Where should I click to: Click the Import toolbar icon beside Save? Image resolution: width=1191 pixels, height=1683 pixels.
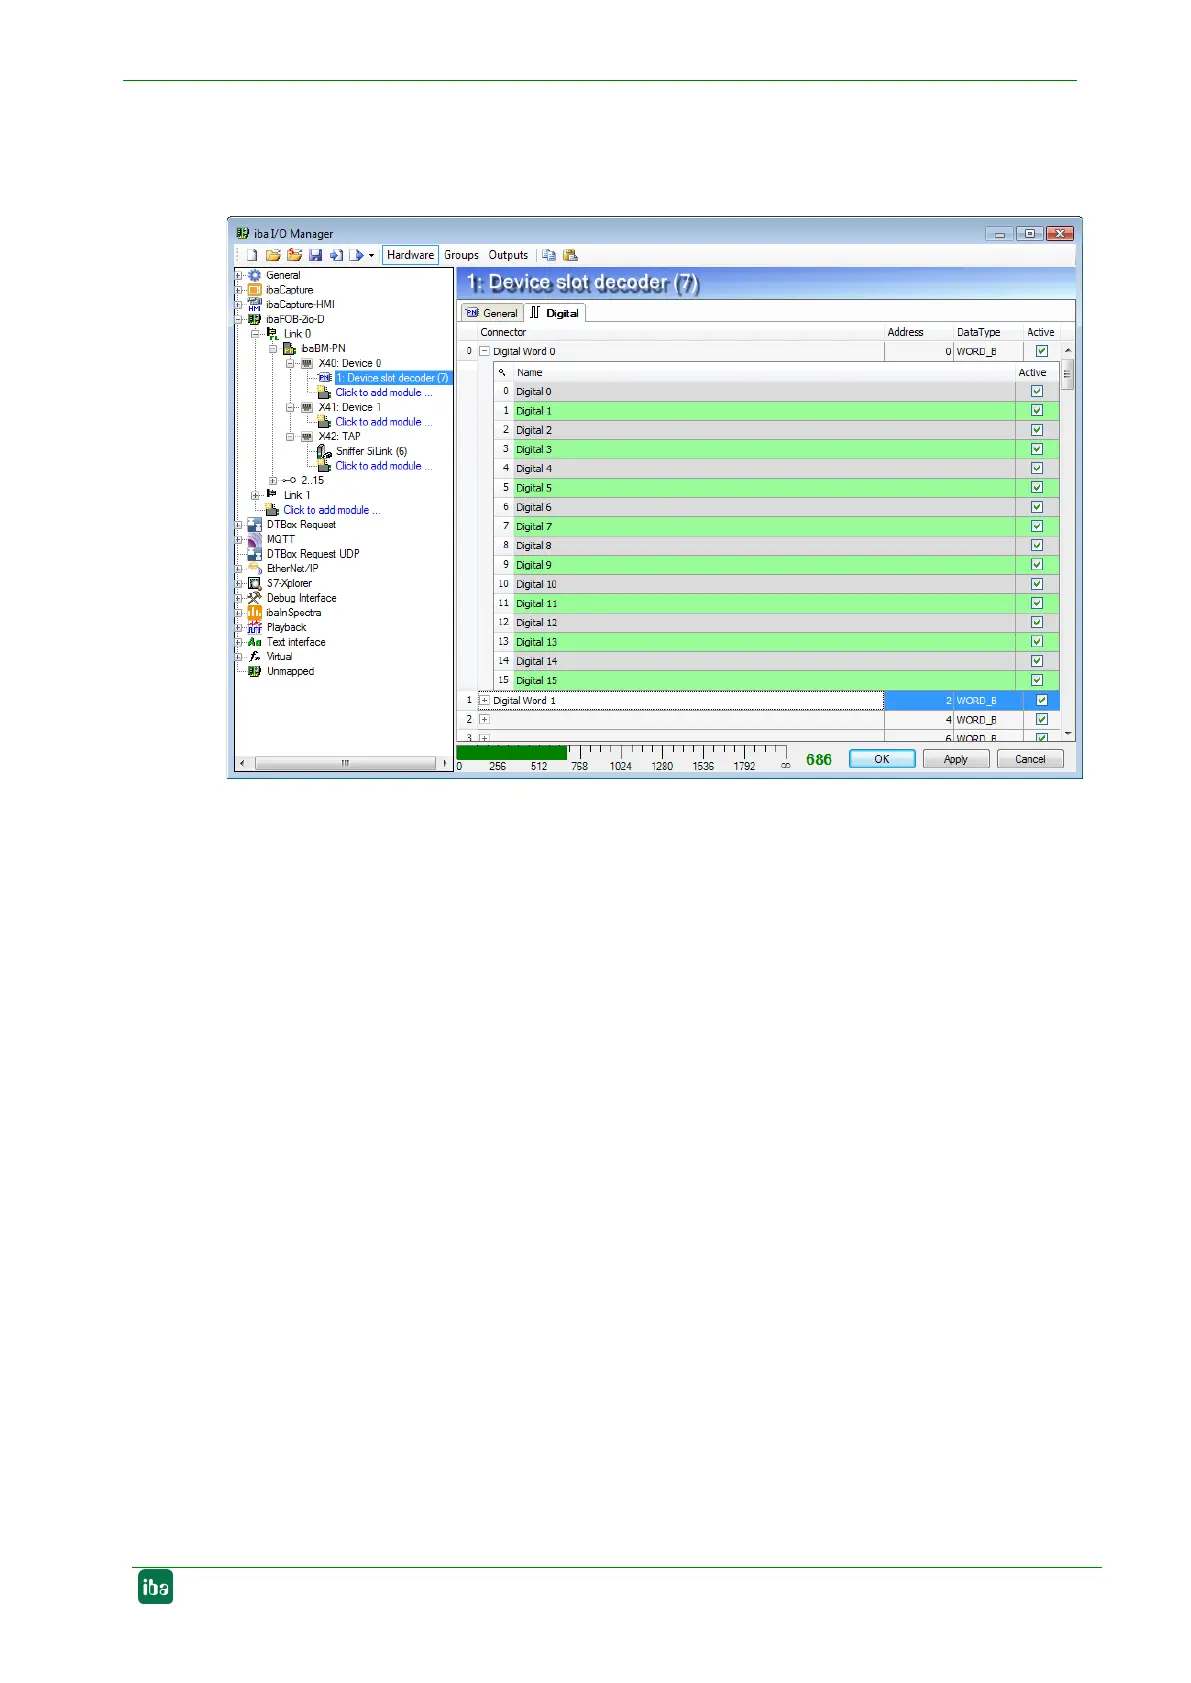click(x=336, y=255)
